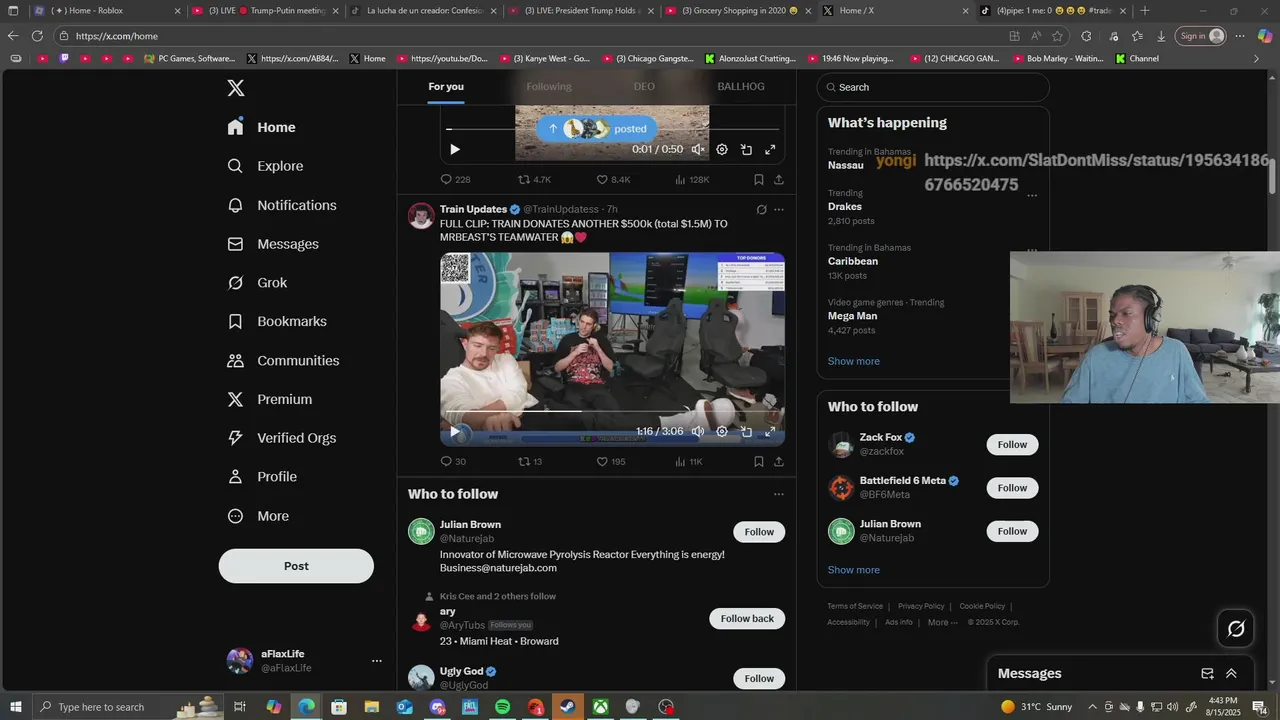This screenshot has width=1280, height=720.
Task: Click the X logo above the sidebar
Action: 236,88
